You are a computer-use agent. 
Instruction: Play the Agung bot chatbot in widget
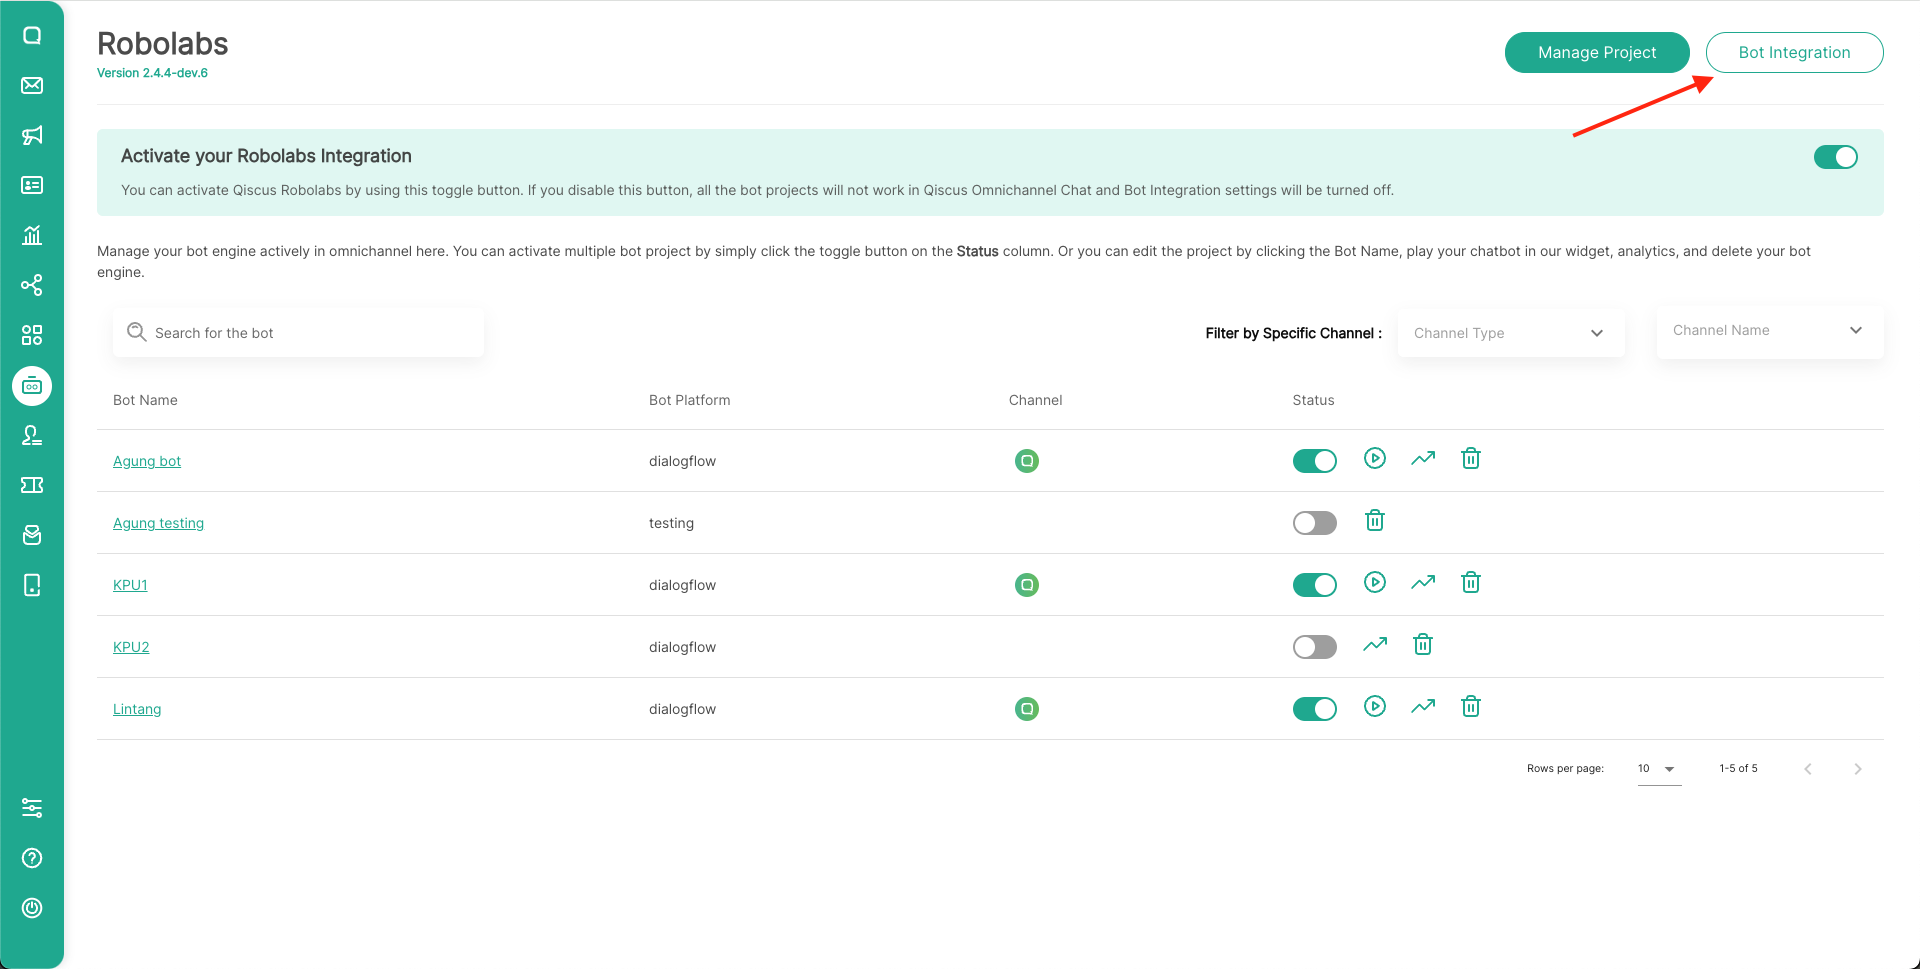pos(1375,458)
